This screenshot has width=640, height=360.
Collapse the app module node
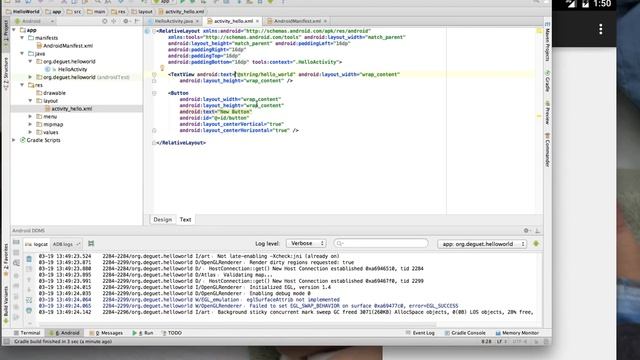(14, 30)
